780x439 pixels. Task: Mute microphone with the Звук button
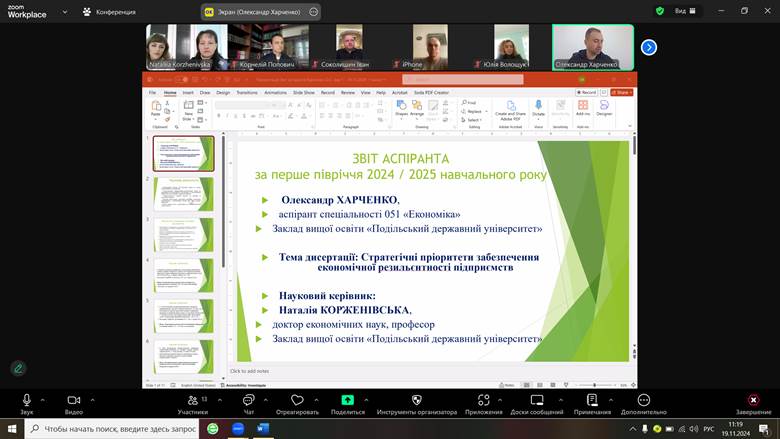tap(26, 401)
